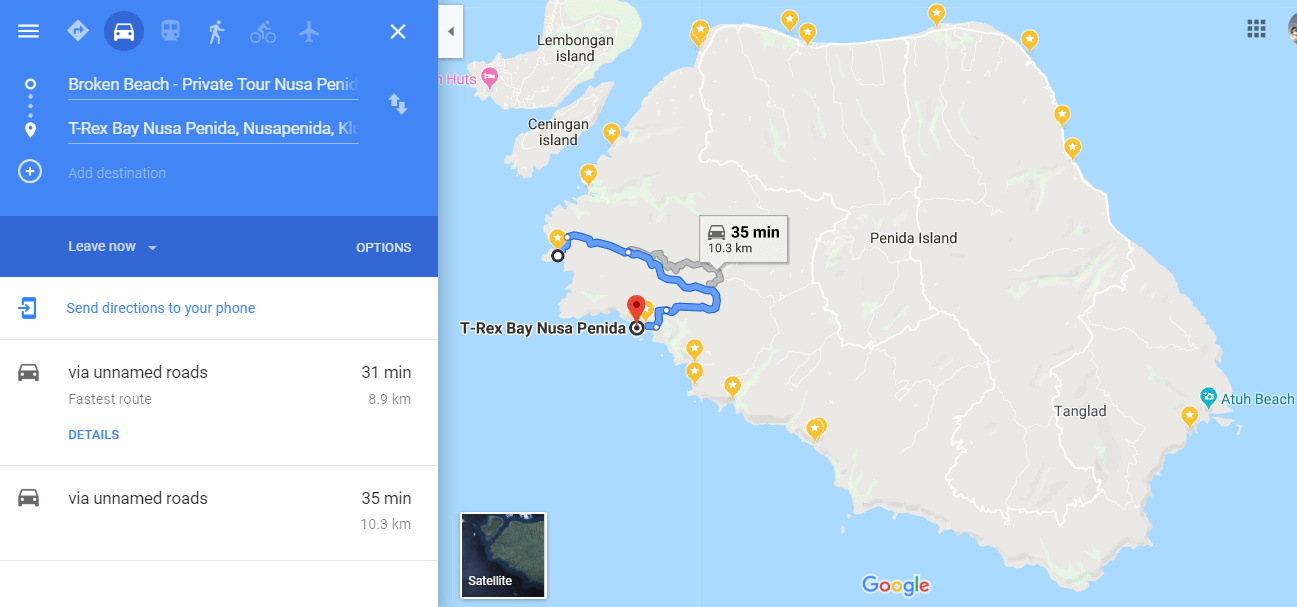View DETAILS of fastest route
The image size is (1297, 607).
[x=94, y=435]
